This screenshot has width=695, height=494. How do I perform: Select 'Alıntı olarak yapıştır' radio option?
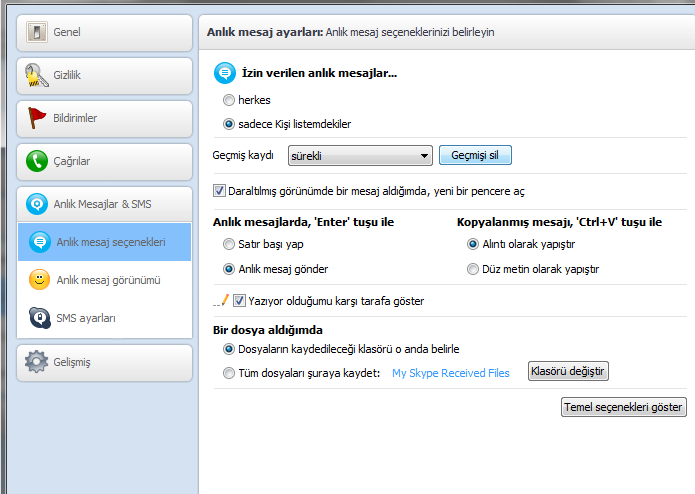[473, 244]
